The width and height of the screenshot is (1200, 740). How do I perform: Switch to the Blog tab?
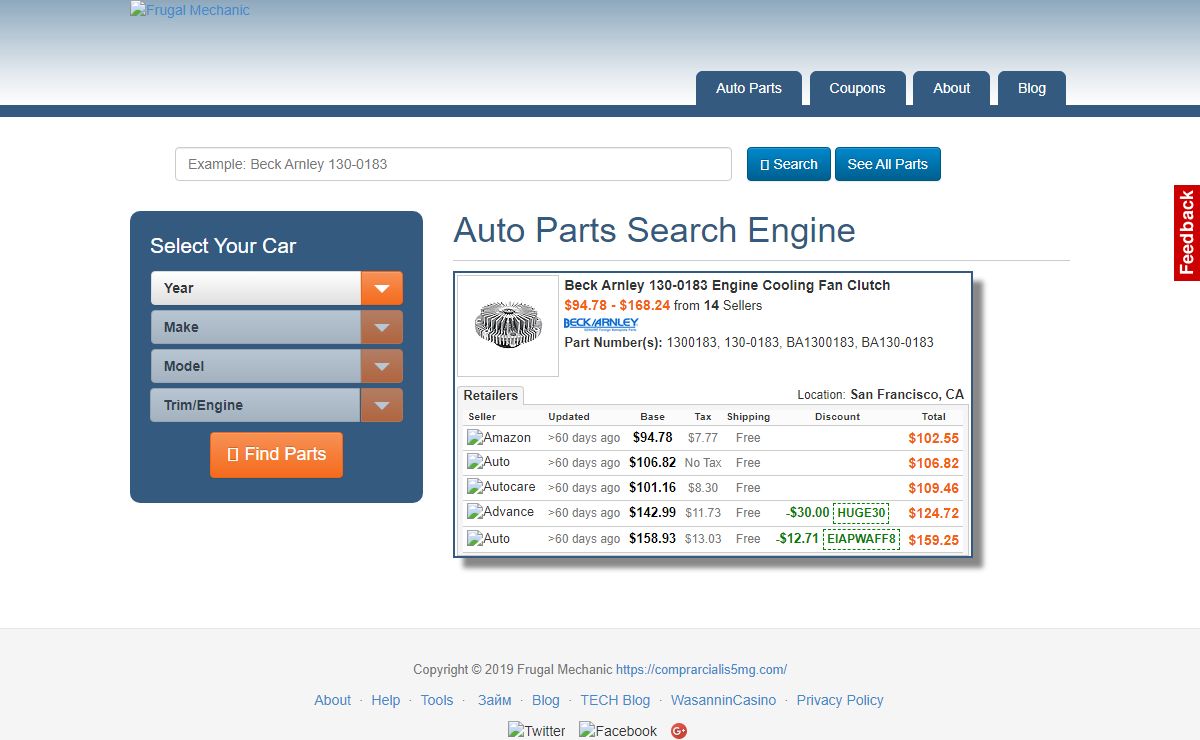[x=1031, y=88]
